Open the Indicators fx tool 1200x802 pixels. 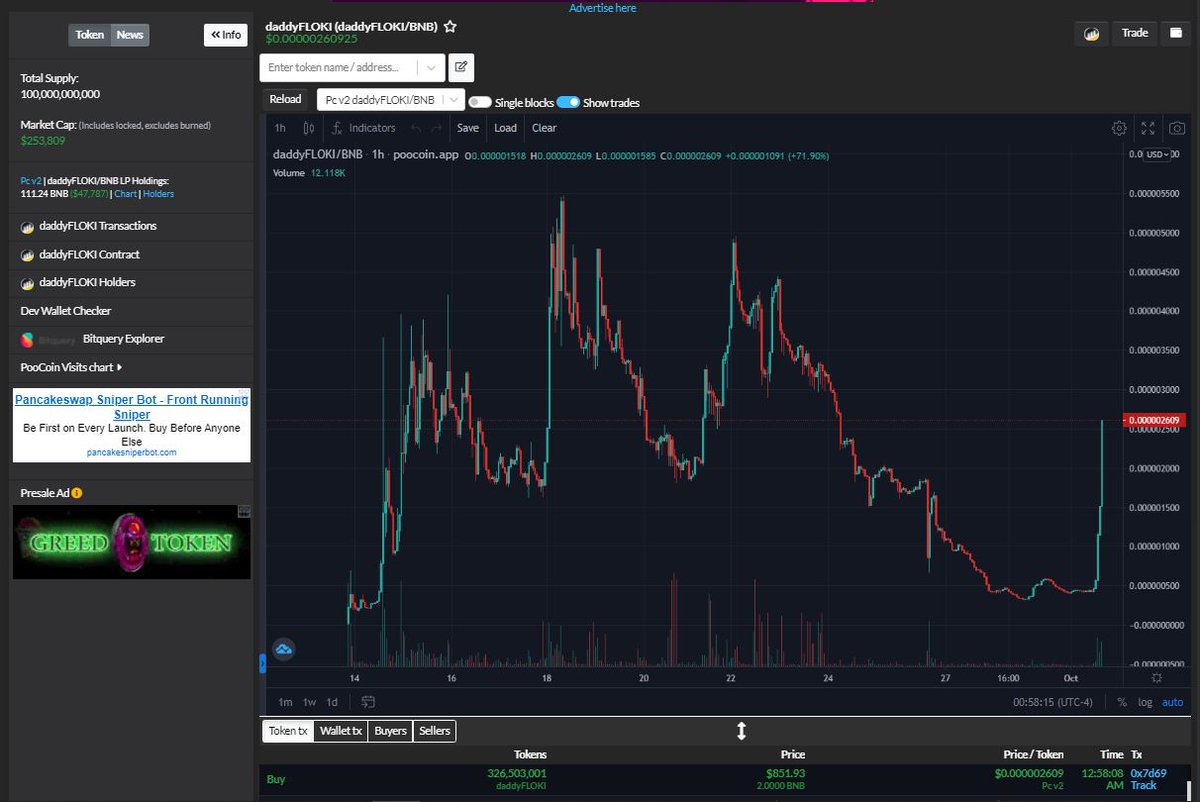click(x=364, y=128)
